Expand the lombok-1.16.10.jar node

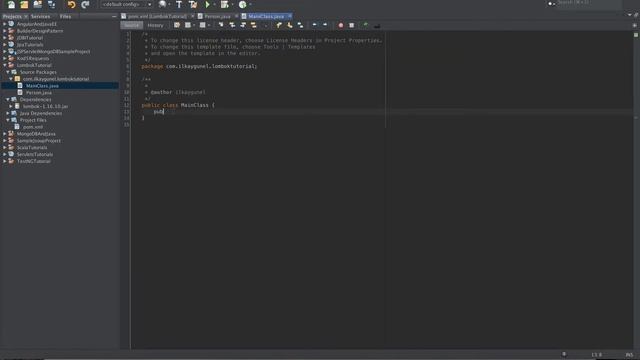pos(11,107)
